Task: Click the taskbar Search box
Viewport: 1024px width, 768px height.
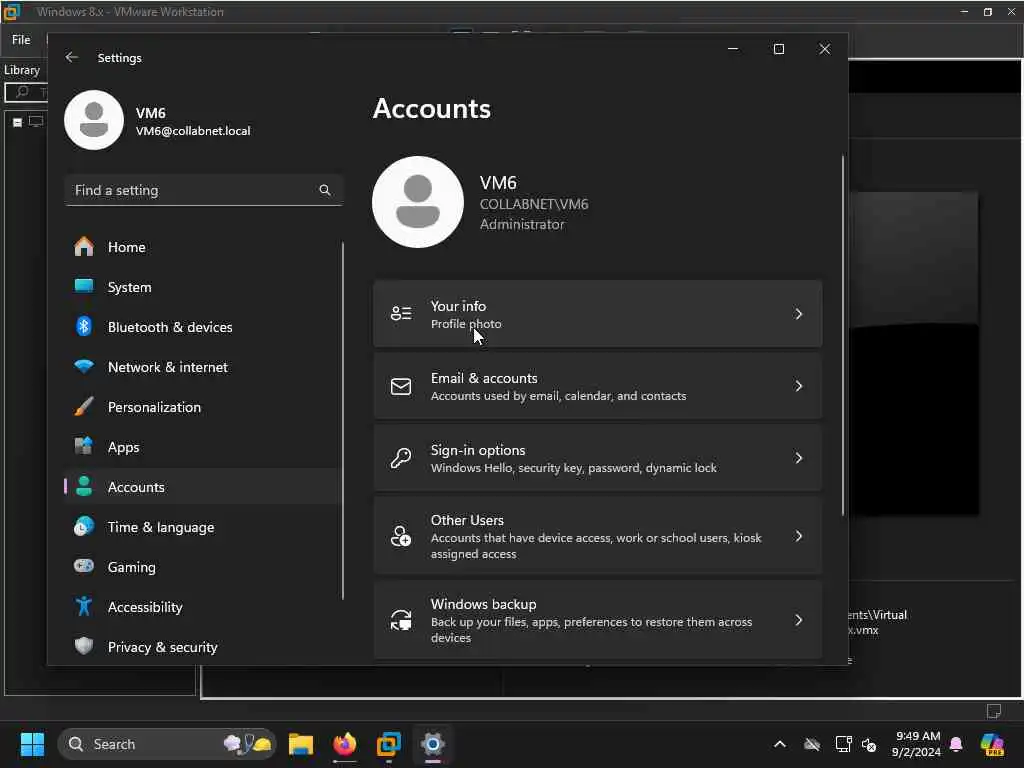Action: [167, 744]
